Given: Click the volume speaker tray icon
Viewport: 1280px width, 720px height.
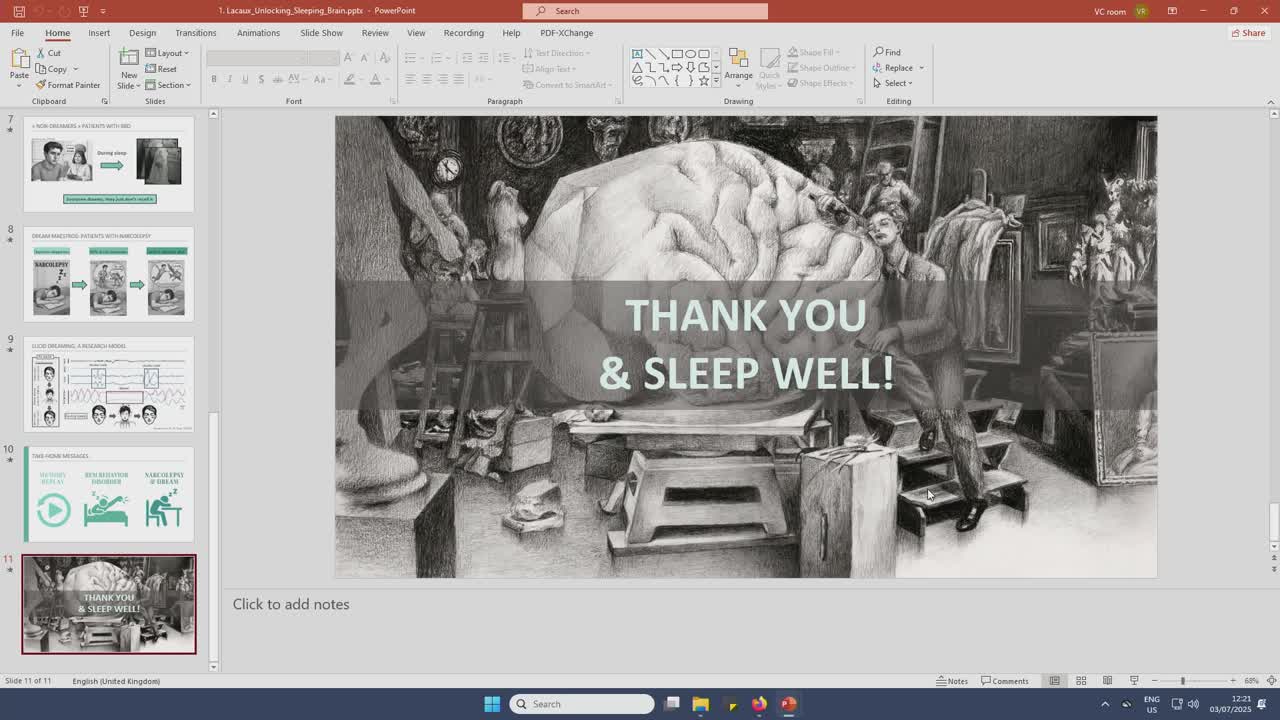Looking at the screenshot, I should tap(1193, 704).
